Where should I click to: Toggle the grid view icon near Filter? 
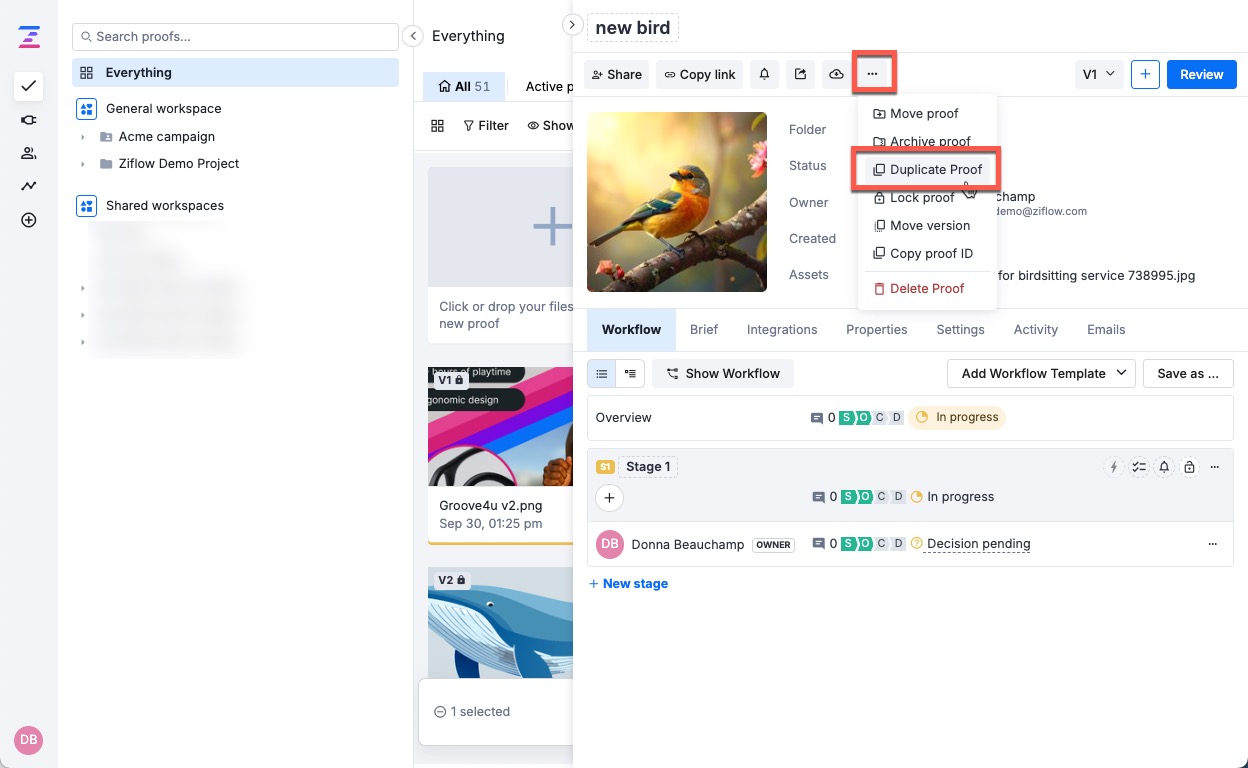coord(438,125)
